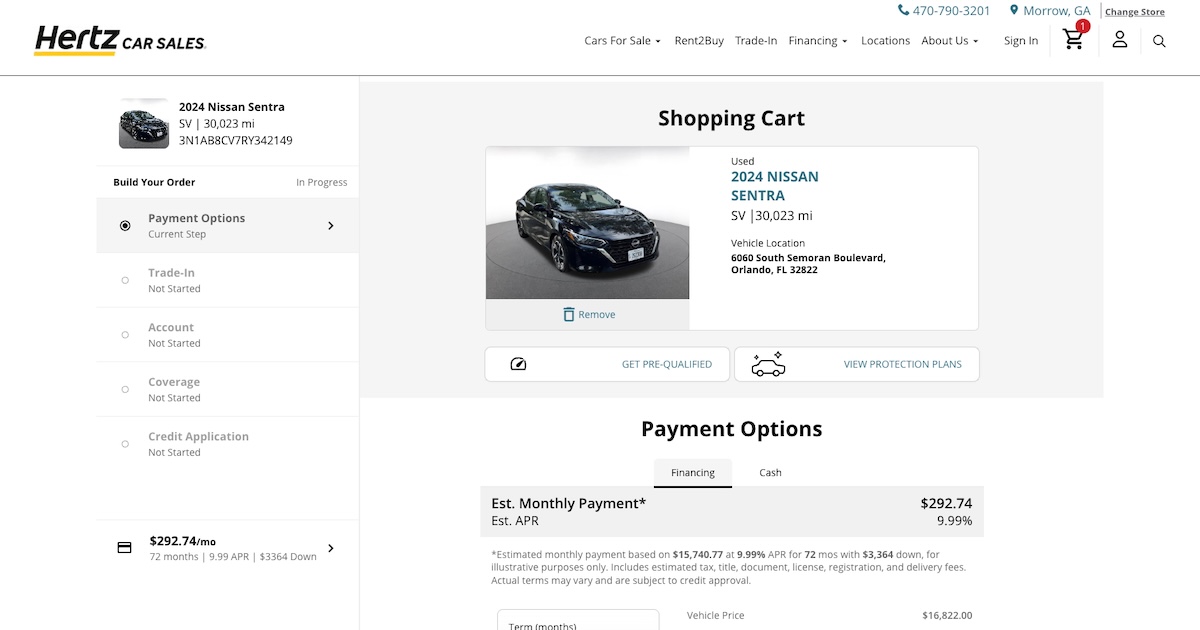The image size is (1200, 630).
Task: Open the search magnifier icon
Action: pyautogui.click(x=1159, y=41)
